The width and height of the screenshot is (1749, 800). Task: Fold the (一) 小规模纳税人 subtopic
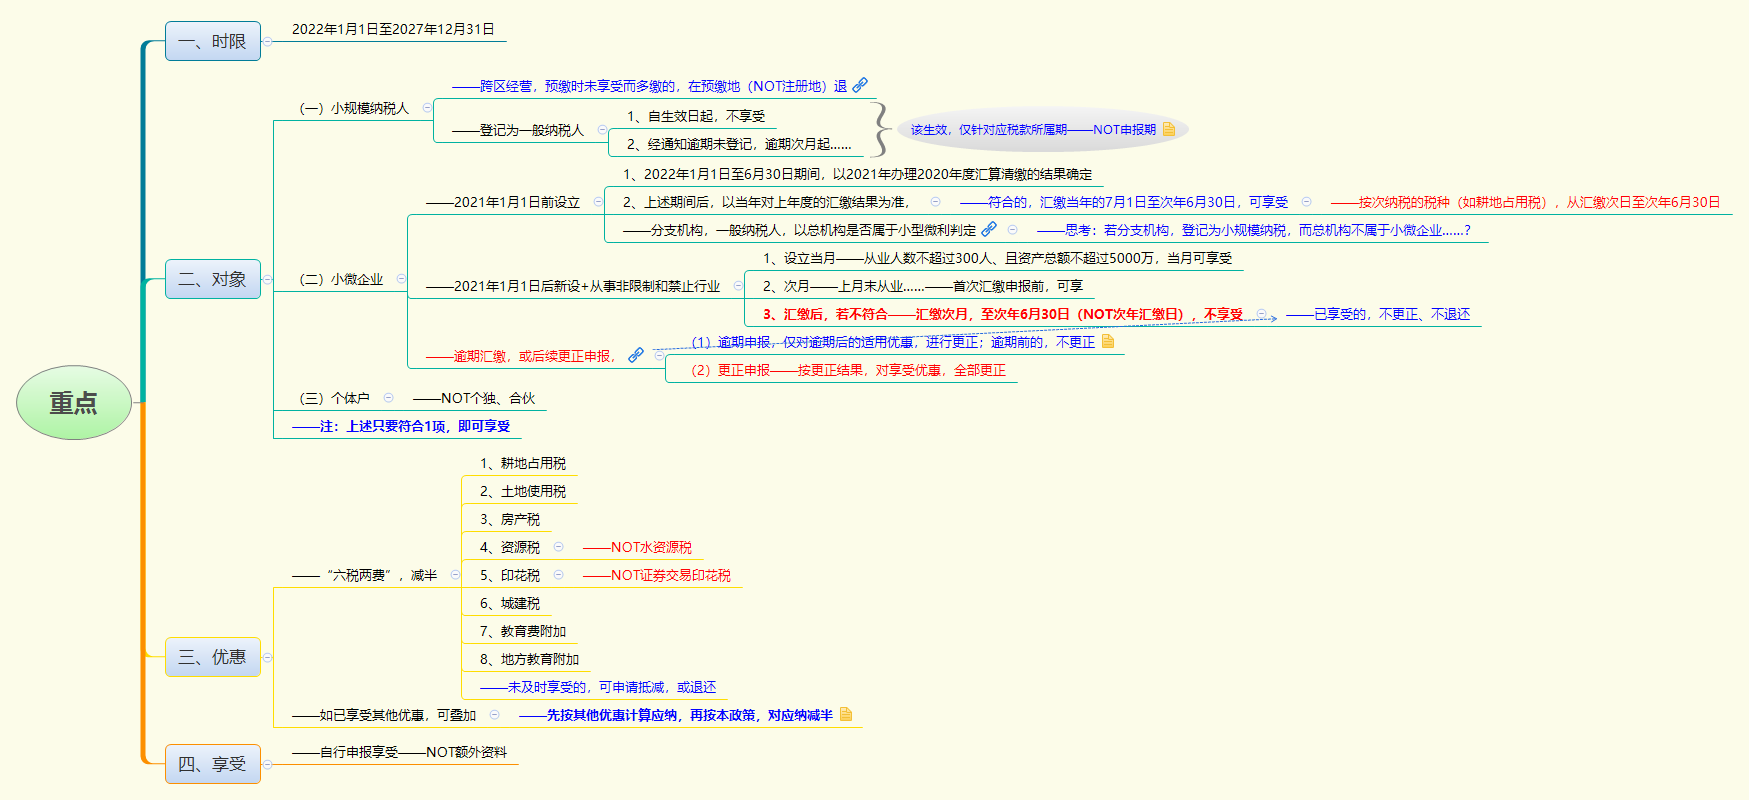(427, 107)
